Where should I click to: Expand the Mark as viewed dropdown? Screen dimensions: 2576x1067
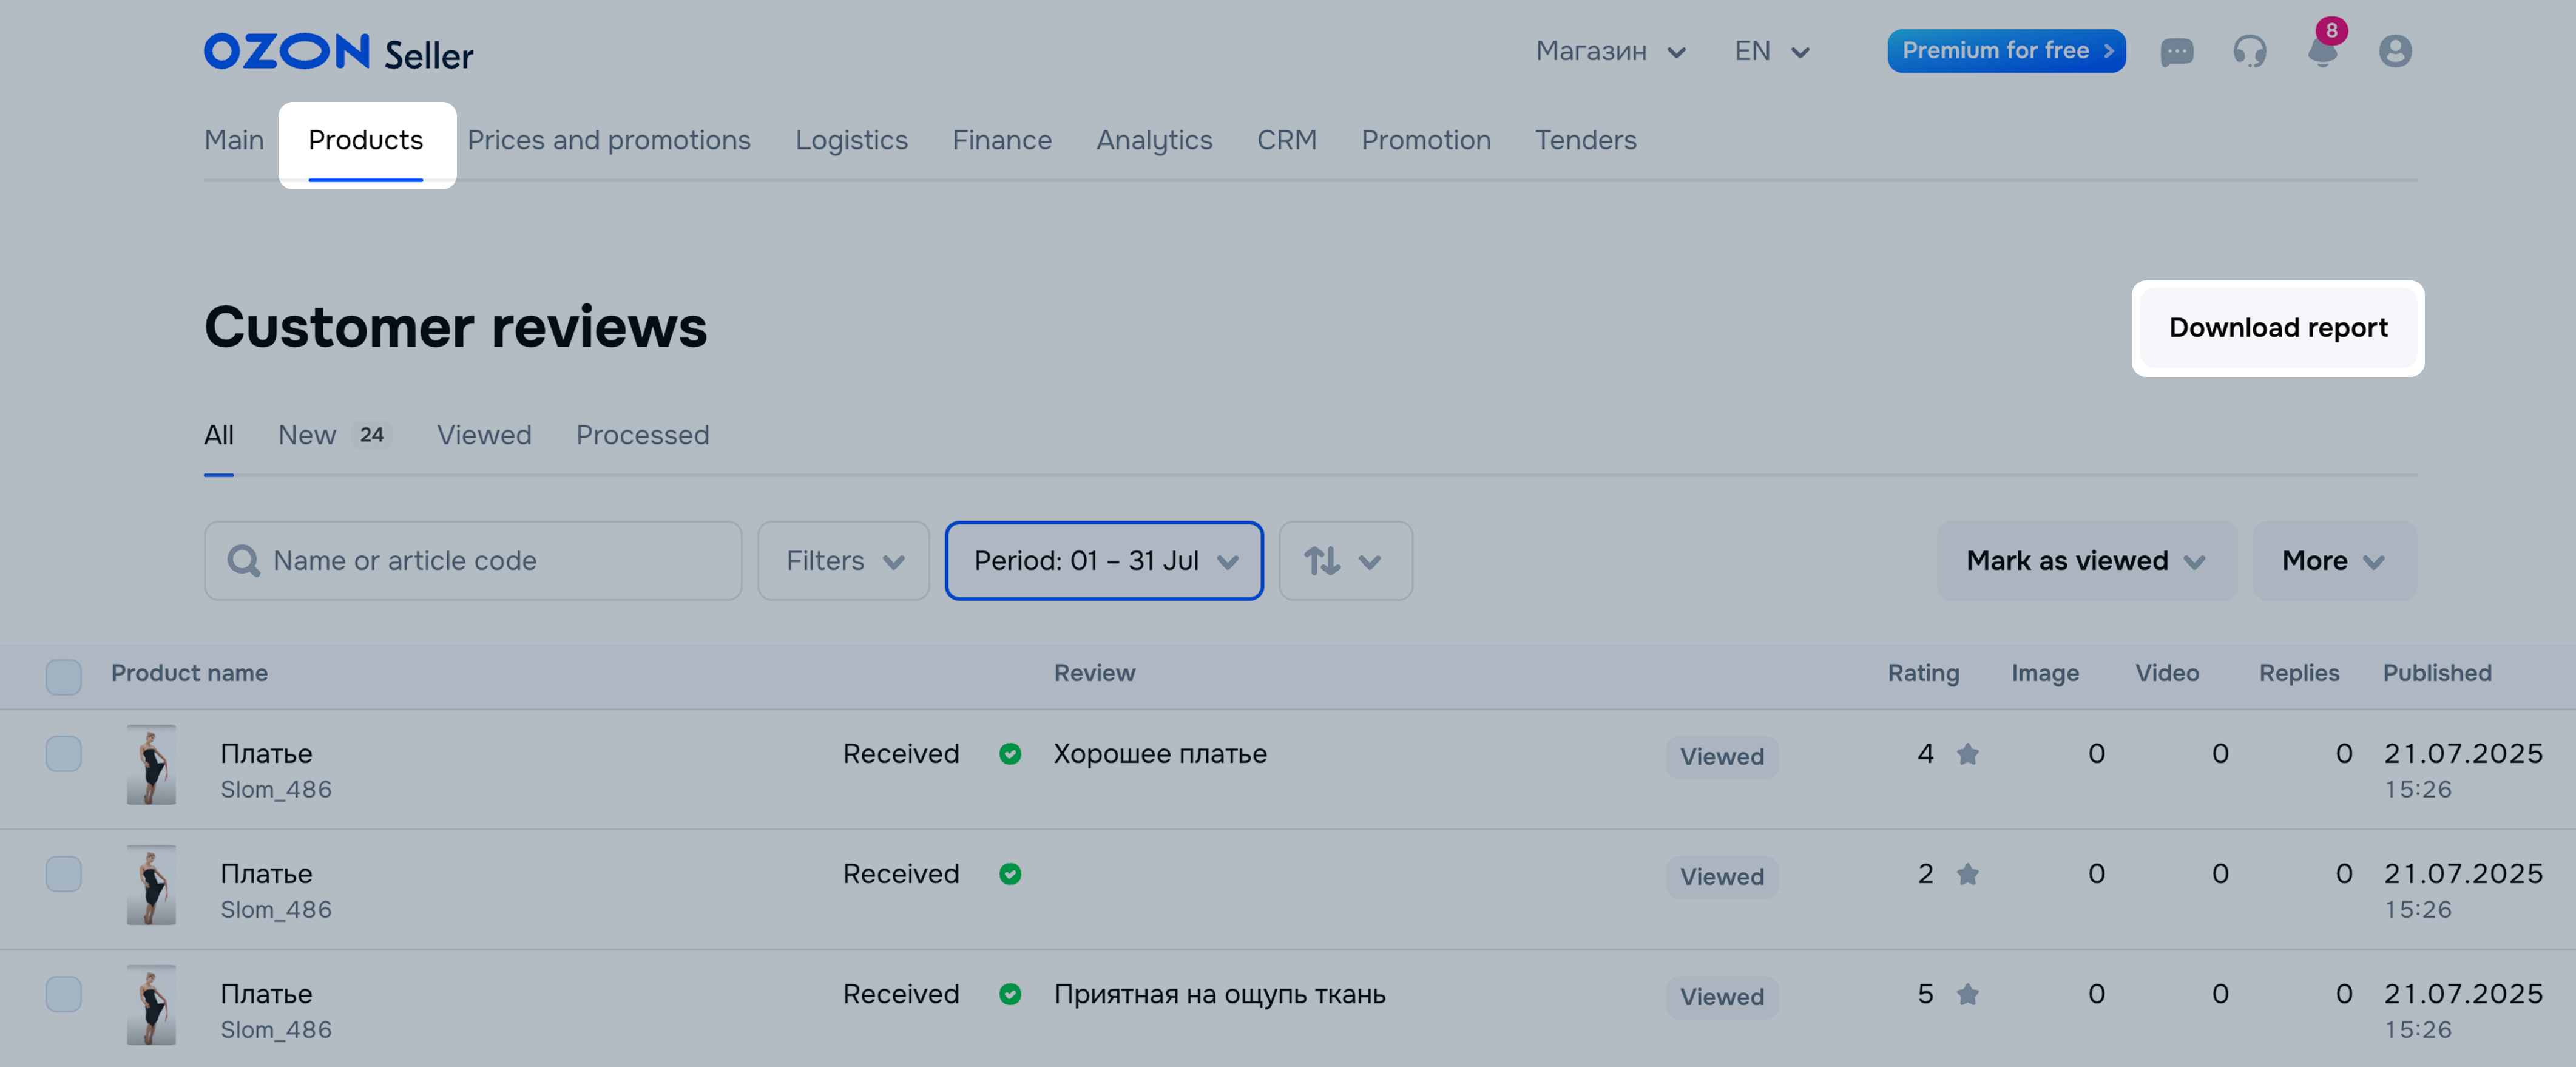2086,561
